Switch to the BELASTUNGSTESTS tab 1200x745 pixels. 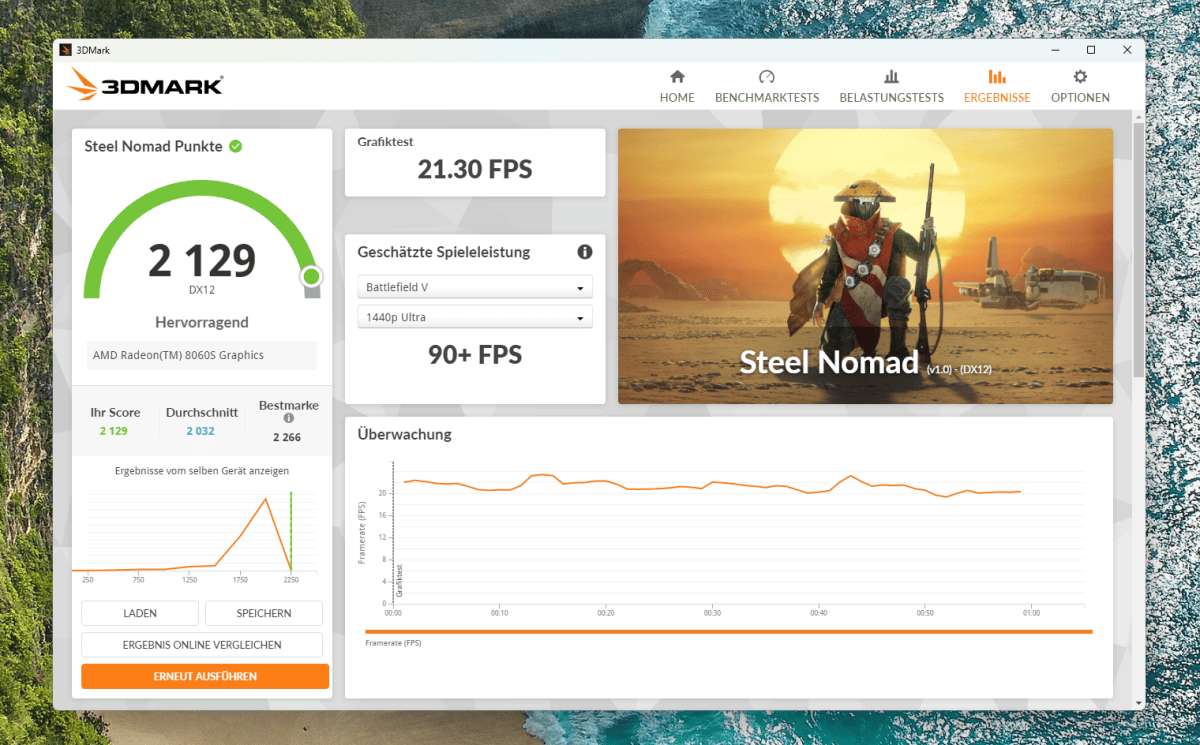(x=891, y=86)
